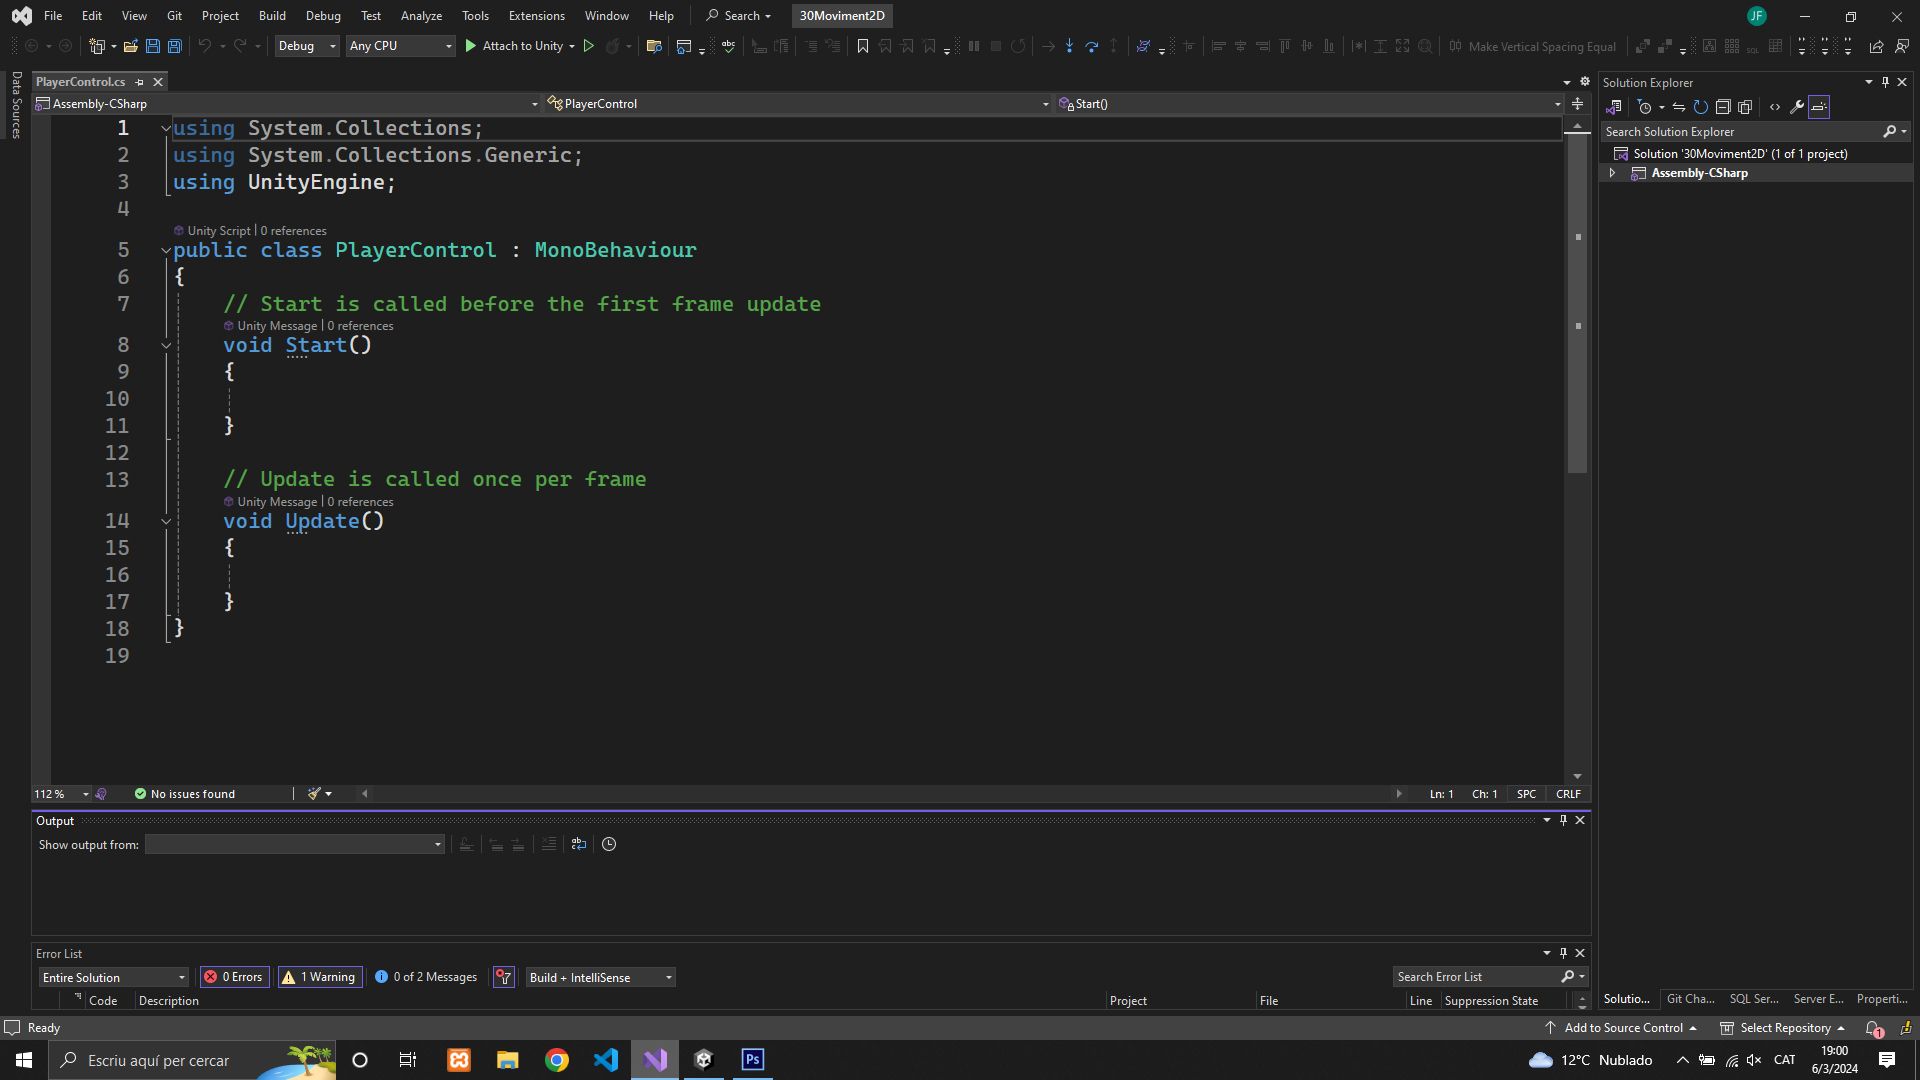The width and height of the screenshot is (1920, 1080).
Task: Click the editor vertical scrollbar thumb
Action: click(x=1577, y=300)
